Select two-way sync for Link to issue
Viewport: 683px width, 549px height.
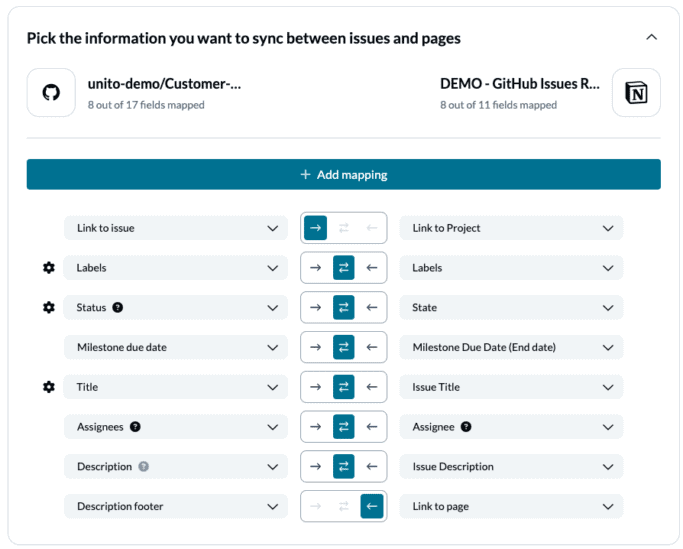(x=344, y=228)
